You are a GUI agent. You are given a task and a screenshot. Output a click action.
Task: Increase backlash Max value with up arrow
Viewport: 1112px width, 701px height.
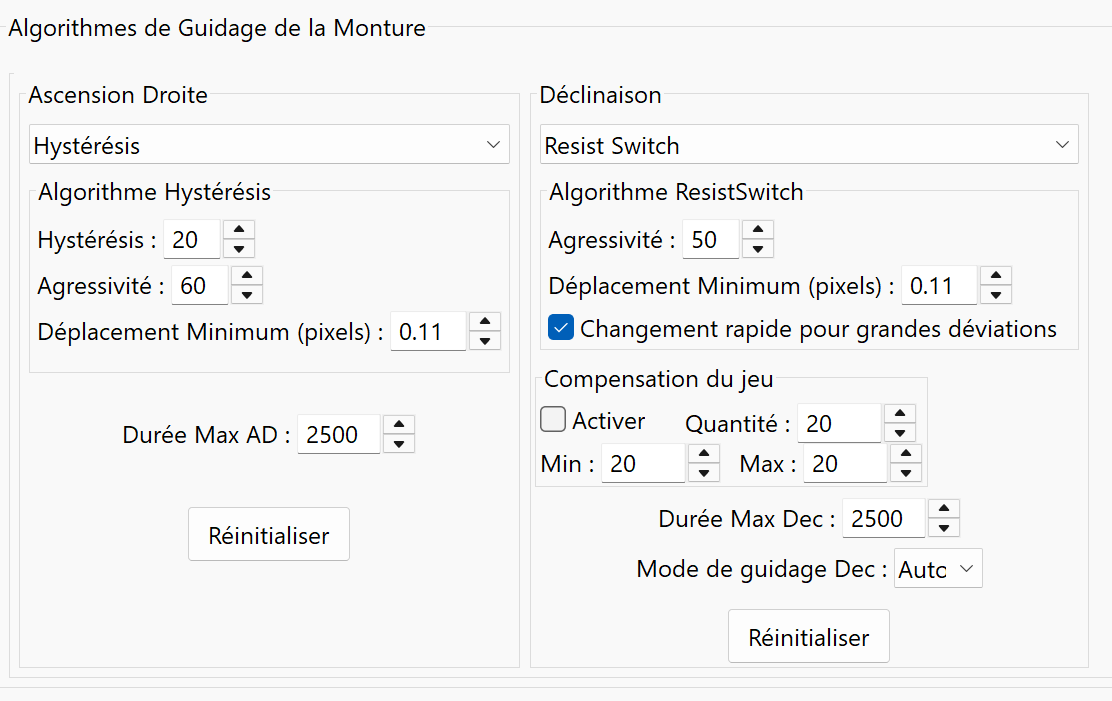click(905, 454)
